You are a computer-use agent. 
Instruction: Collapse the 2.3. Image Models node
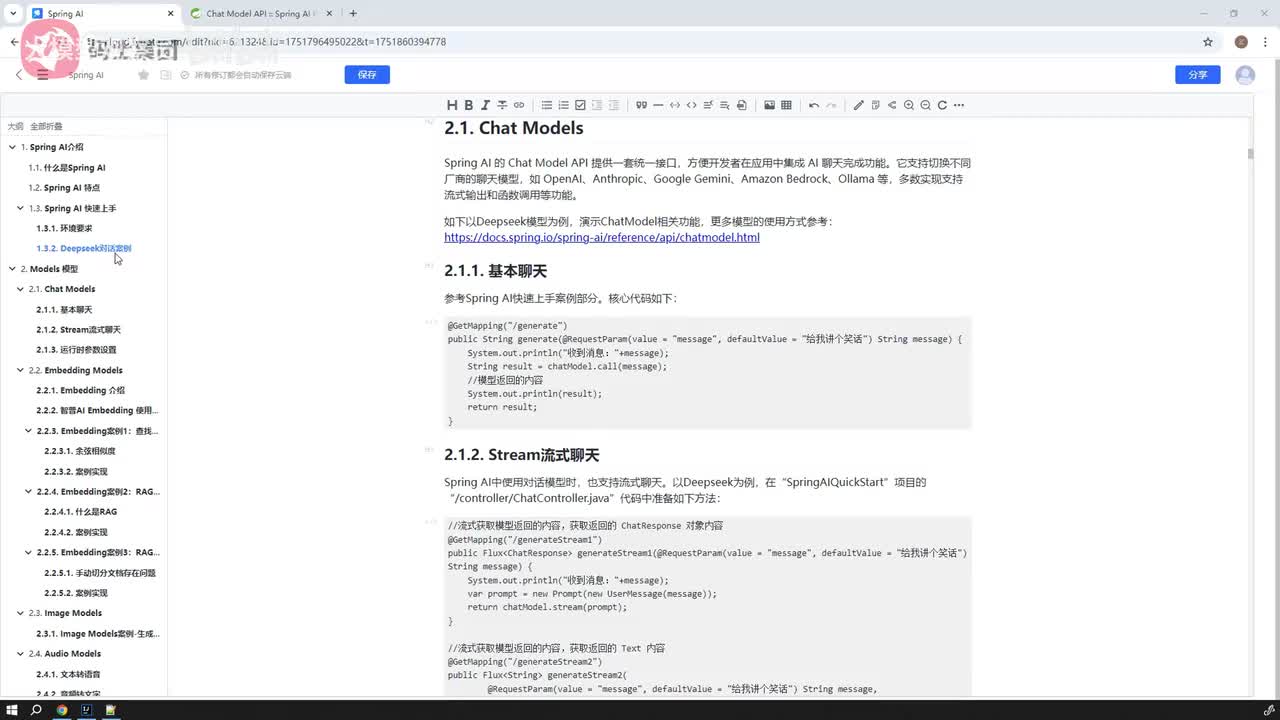pos(20,613)
